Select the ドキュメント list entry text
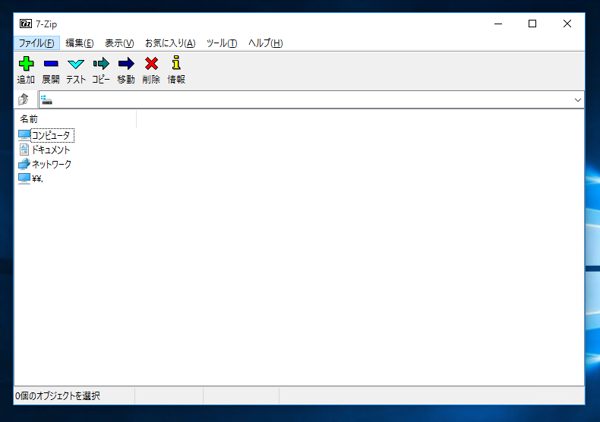600x422 pixels. tap(51, 150)
